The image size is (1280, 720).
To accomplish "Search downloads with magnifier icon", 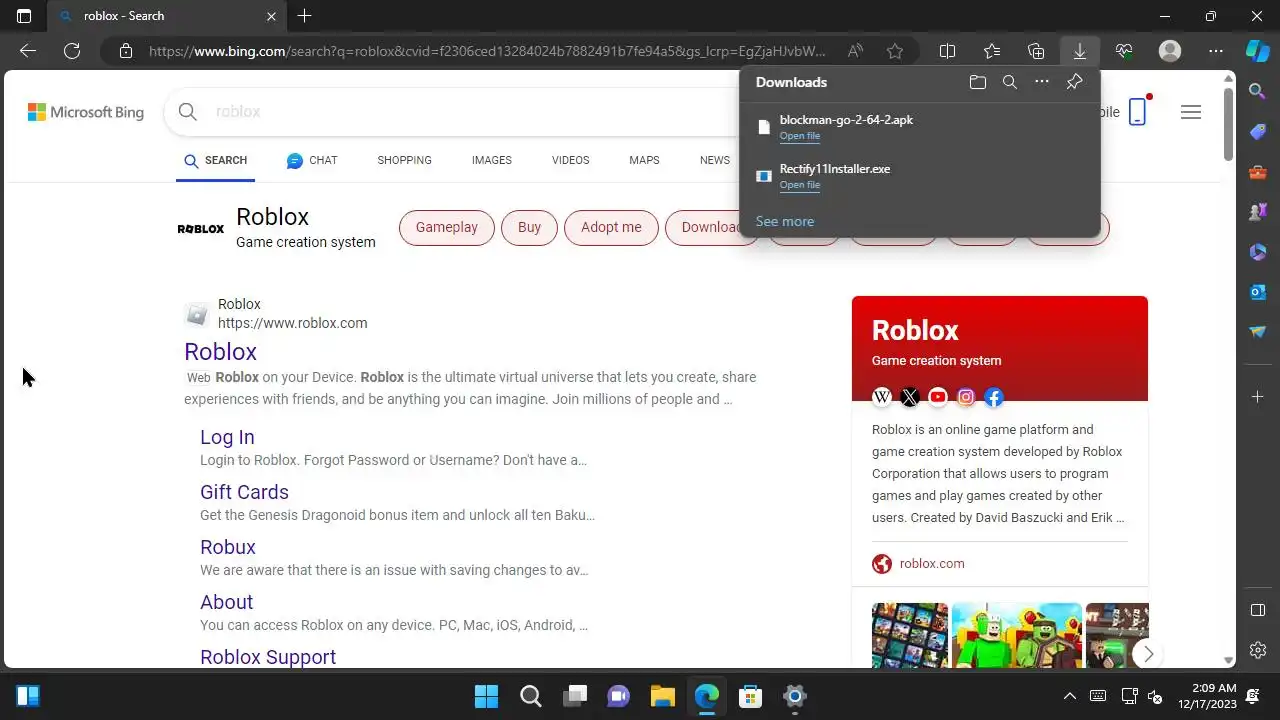I will 1010,82.
